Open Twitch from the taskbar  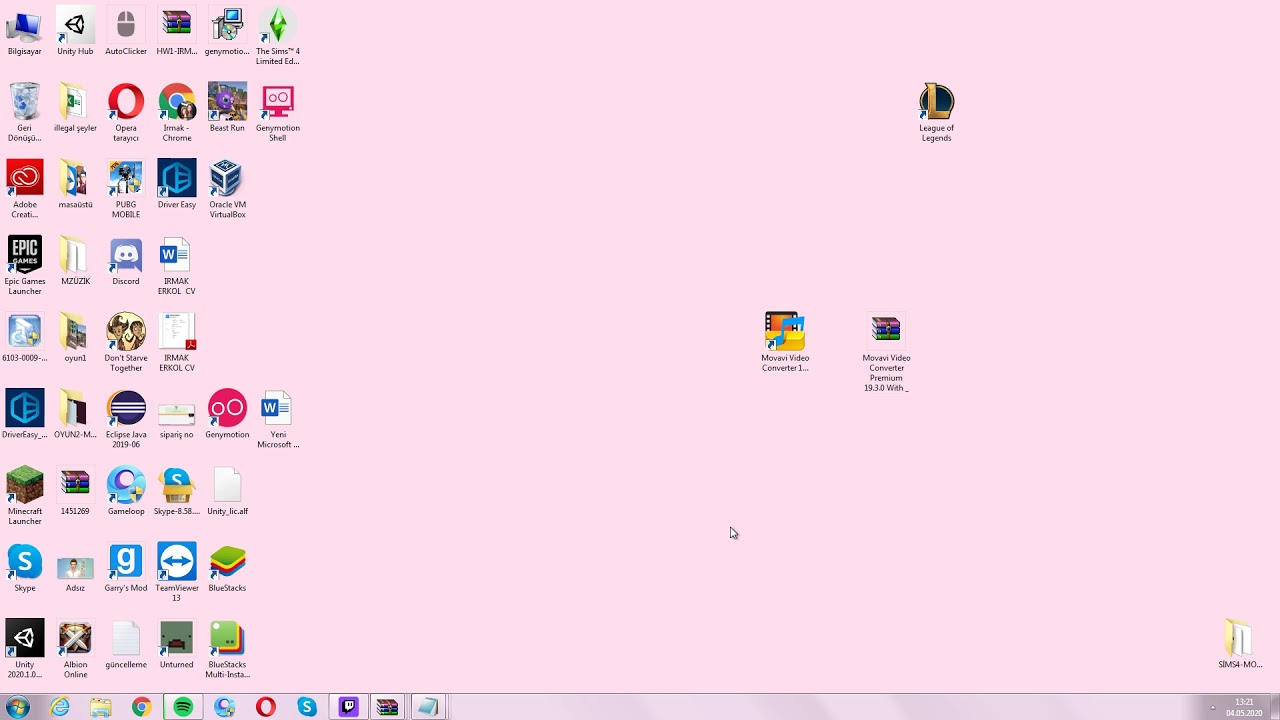pos(348,707)
